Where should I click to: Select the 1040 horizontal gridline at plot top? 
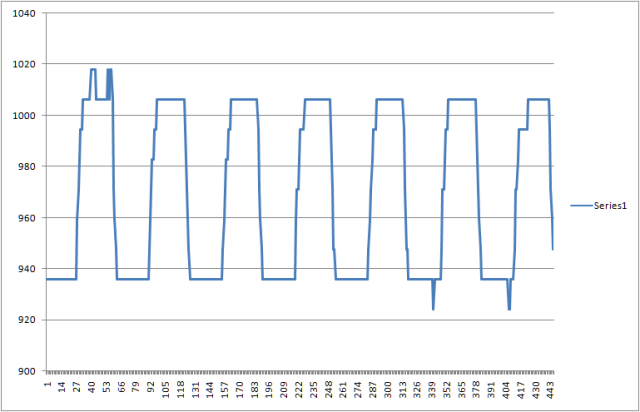click(x=300, y=13)
